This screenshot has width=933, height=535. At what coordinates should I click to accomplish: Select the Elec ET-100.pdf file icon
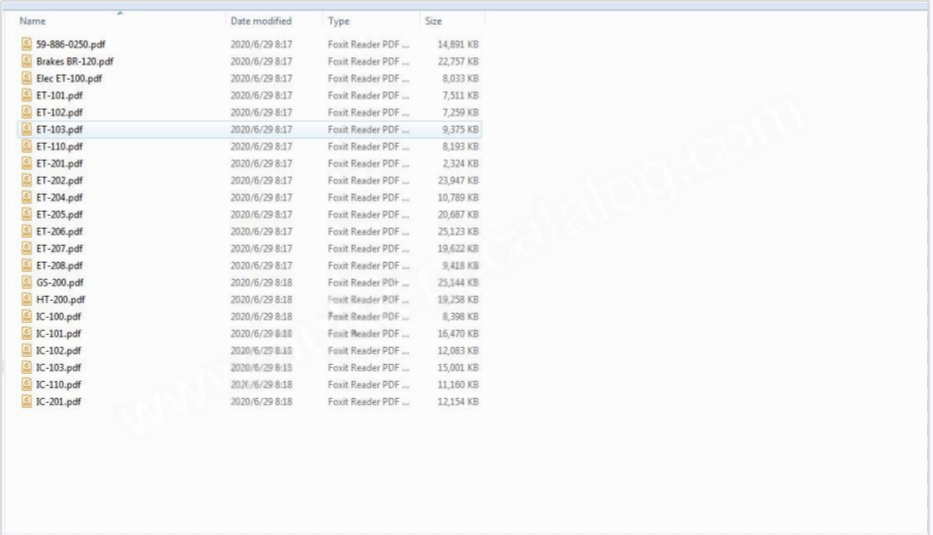coord(27,78)
